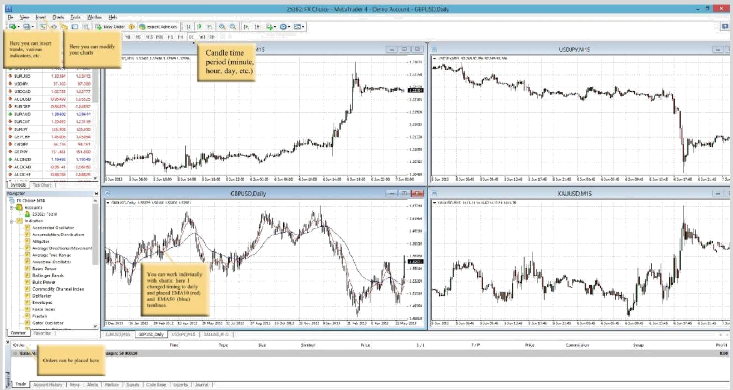Image resolution: width=733 pixels, height=390 pixels.
Task: Click the Navigator panel scroll-down arrow
Action: [x=95, y=326]
